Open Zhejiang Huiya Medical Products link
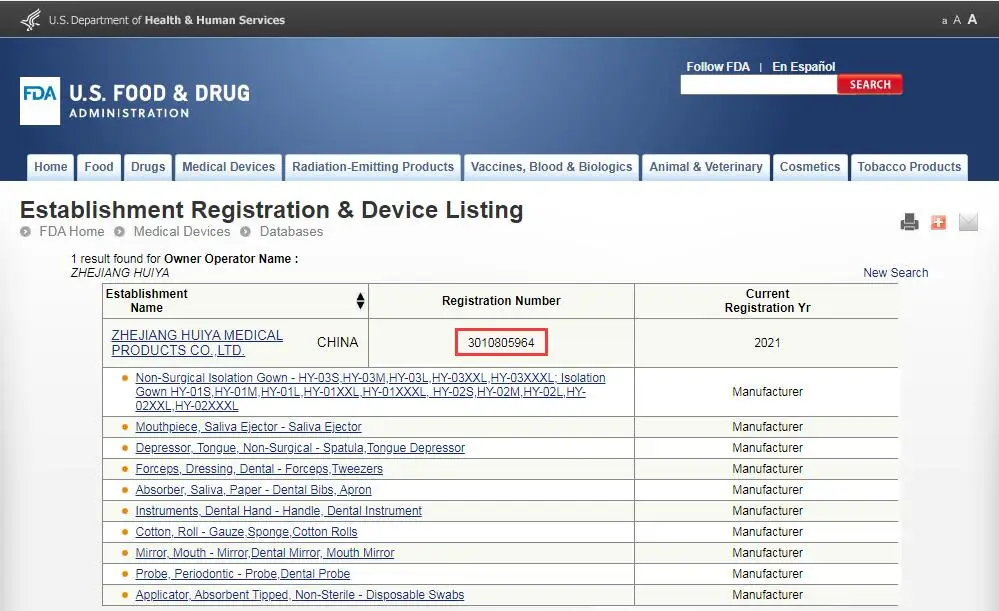The height and width of the screenshot is (611, 999). coord(197,343)
